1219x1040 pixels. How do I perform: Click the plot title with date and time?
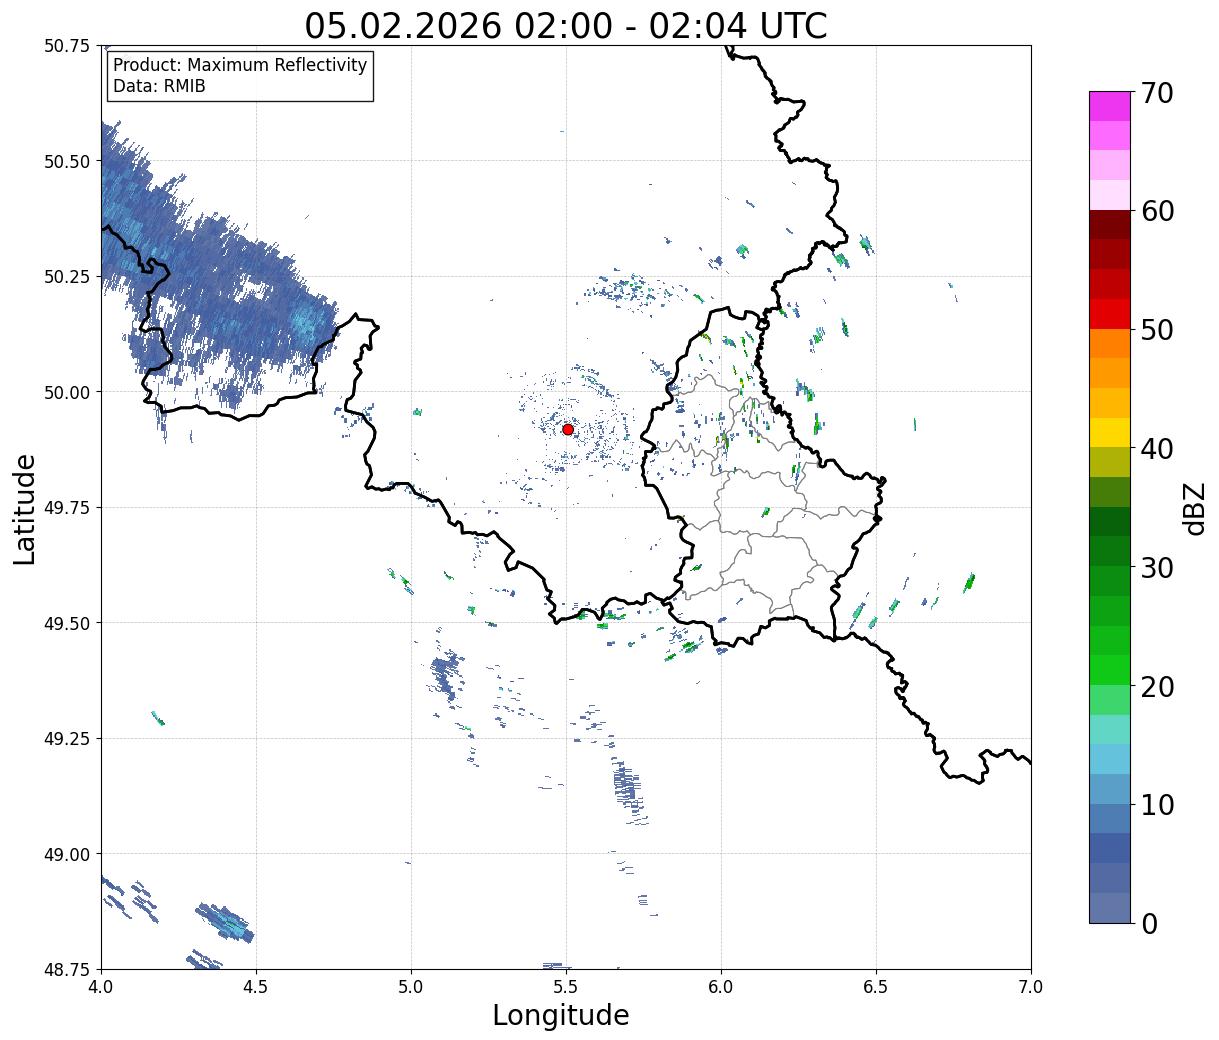coord(566,25)
